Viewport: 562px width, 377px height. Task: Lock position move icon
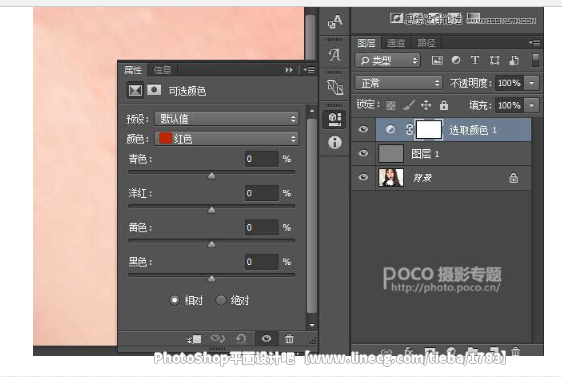[x=426, y=105]
